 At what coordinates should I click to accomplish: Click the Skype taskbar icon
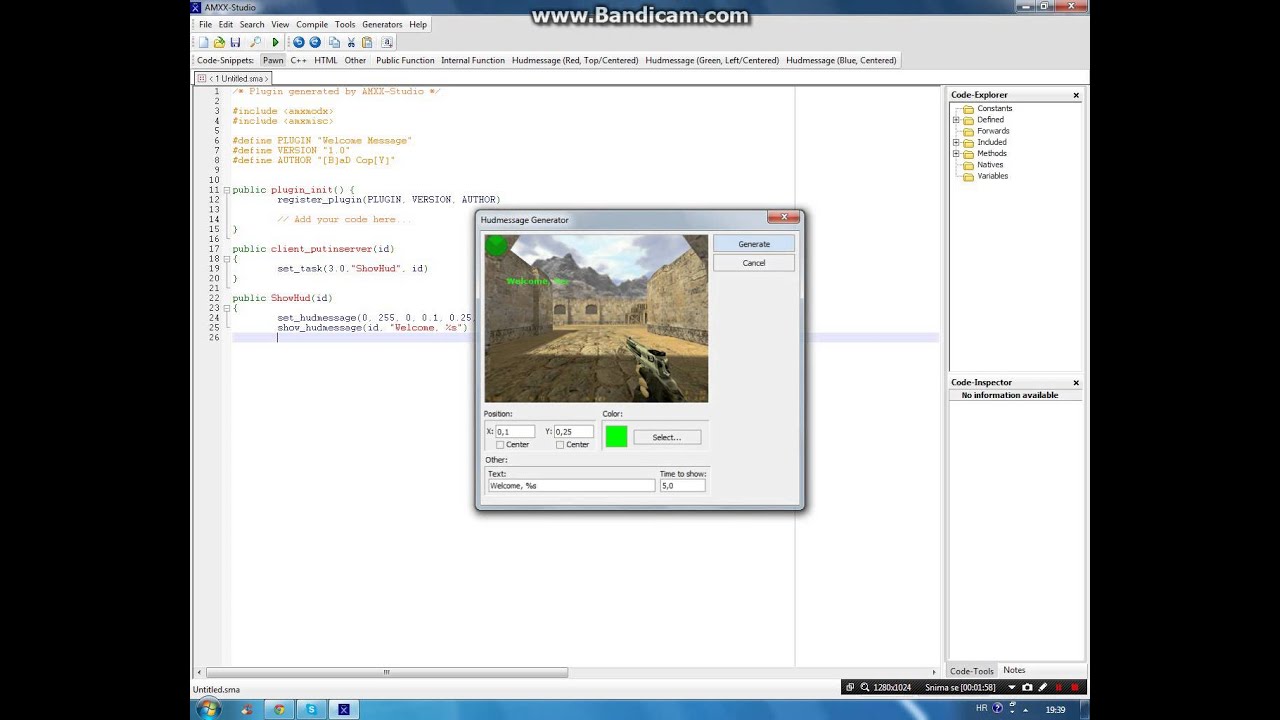[x=312, y=709]
